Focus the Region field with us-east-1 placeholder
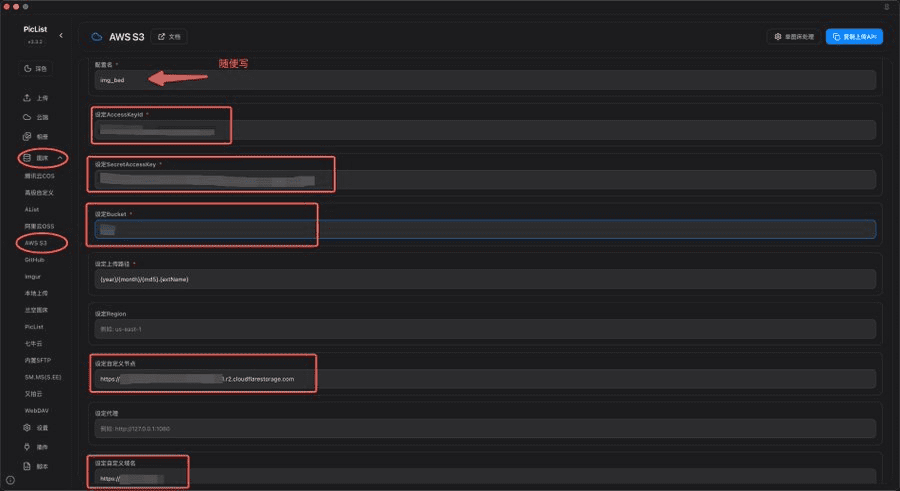The height and width of the screenshot is (491, 900). coord(485,329)
